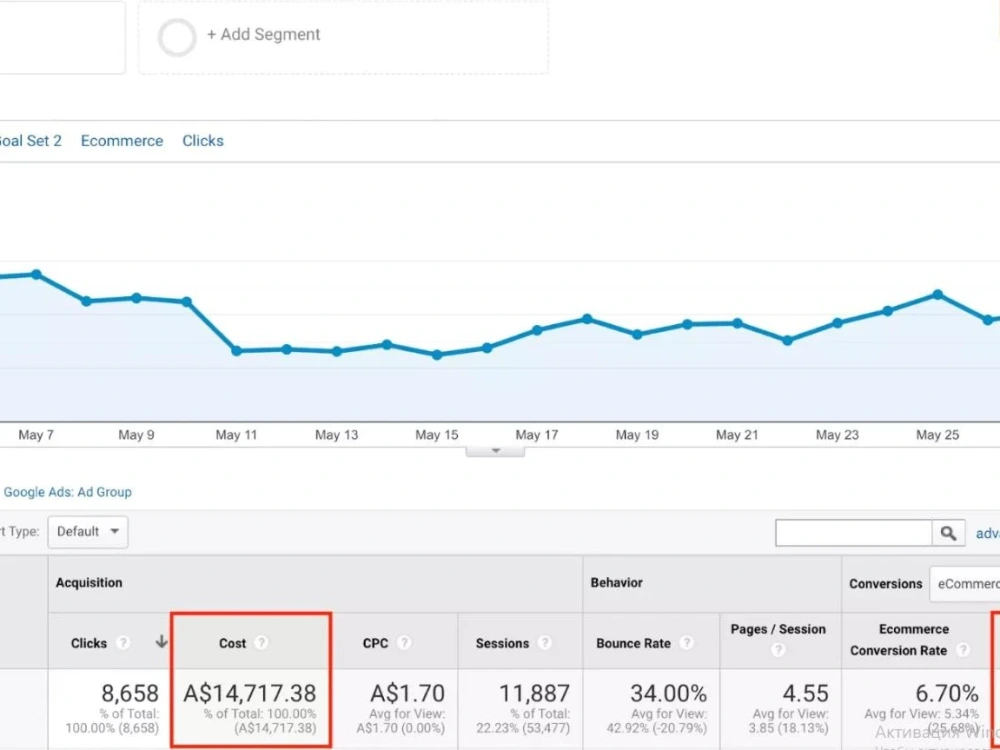The height and width of the screenshot is (750, 1000).
Task: Click the 4.55 pages per session value
Action: click(805, 693)
